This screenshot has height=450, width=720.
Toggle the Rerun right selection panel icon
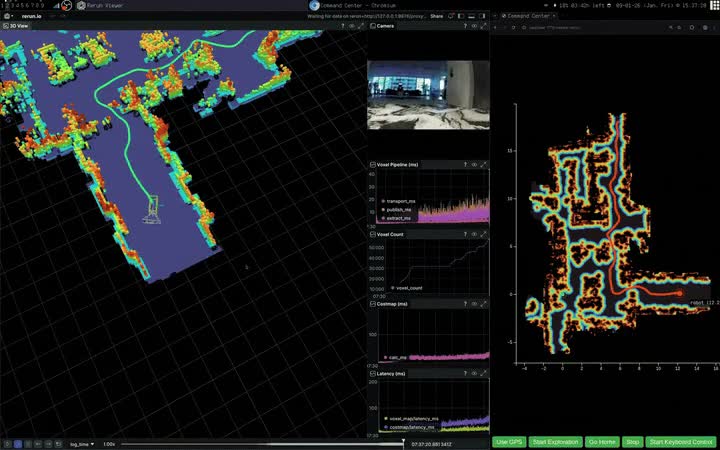click(482, 16)
